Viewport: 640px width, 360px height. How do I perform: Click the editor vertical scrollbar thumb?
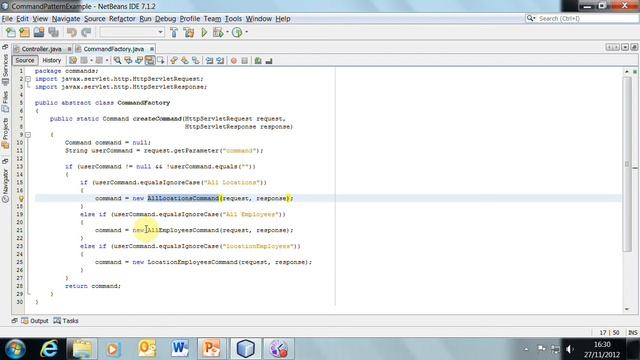[x=627, y=164]
